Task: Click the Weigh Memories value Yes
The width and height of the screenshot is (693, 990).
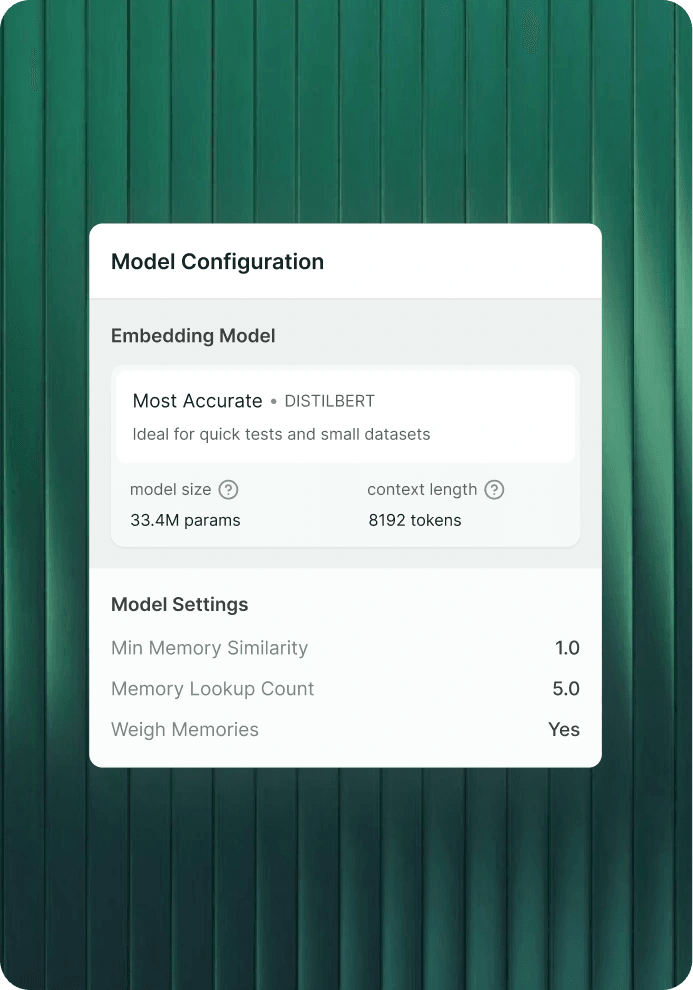Action: point(564,729)
